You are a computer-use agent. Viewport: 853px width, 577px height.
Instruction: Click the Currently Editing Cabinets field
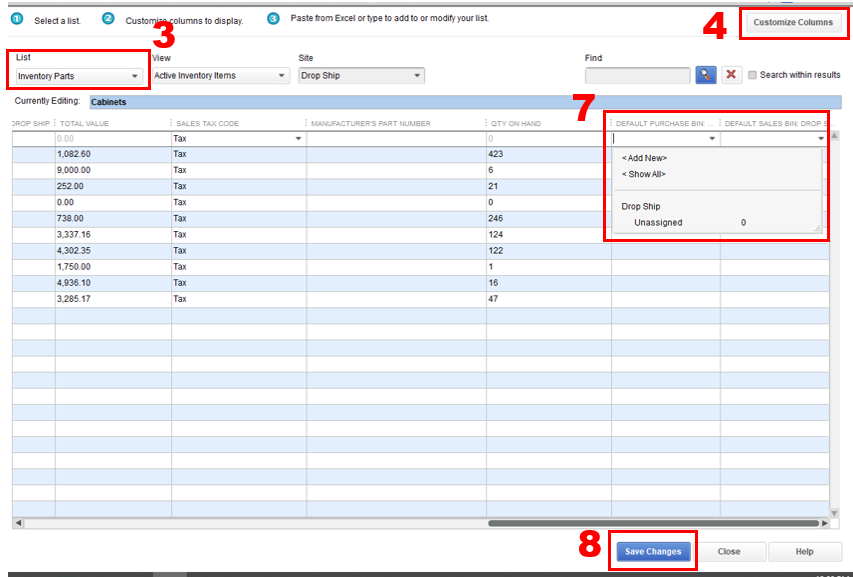coord(465,102)
